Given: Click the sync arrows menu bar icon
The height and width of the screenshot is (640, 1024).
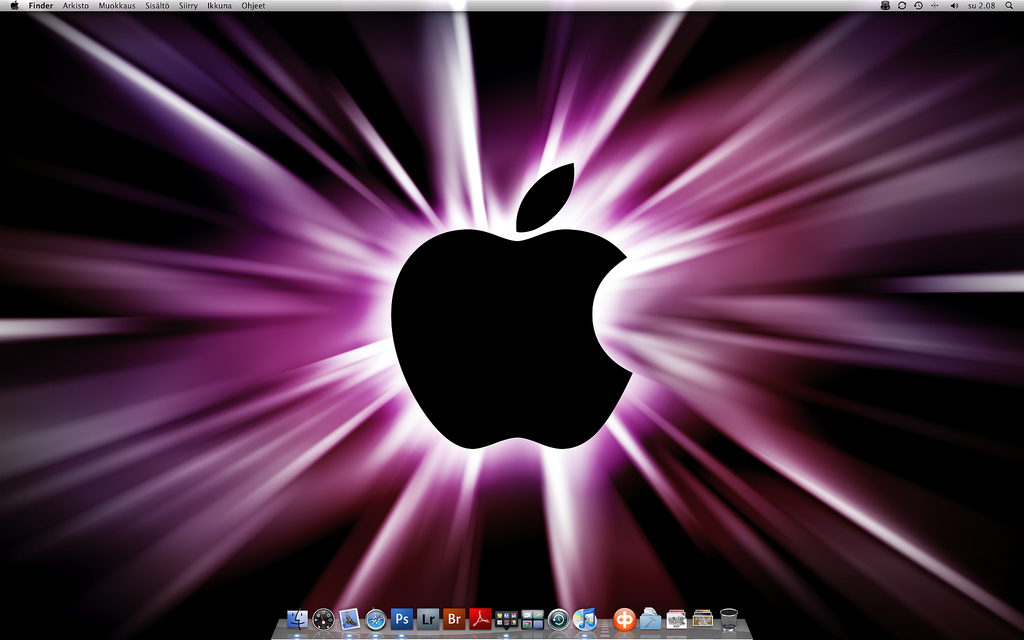Looking at the screenshot, I should pos(902,5).
